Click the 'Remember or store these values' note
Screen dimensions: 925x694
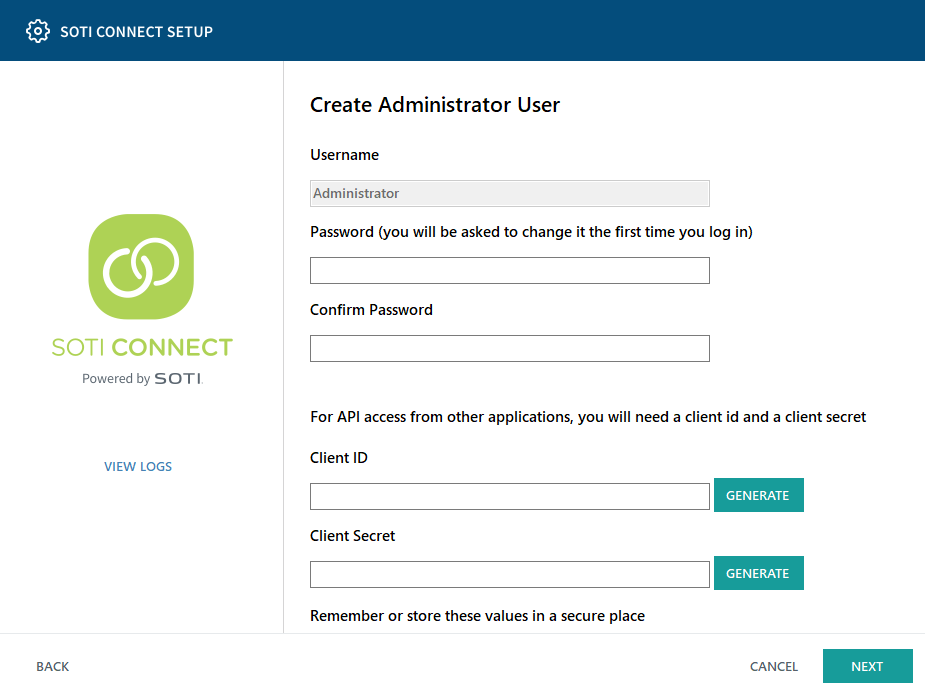tap(477, 616)
